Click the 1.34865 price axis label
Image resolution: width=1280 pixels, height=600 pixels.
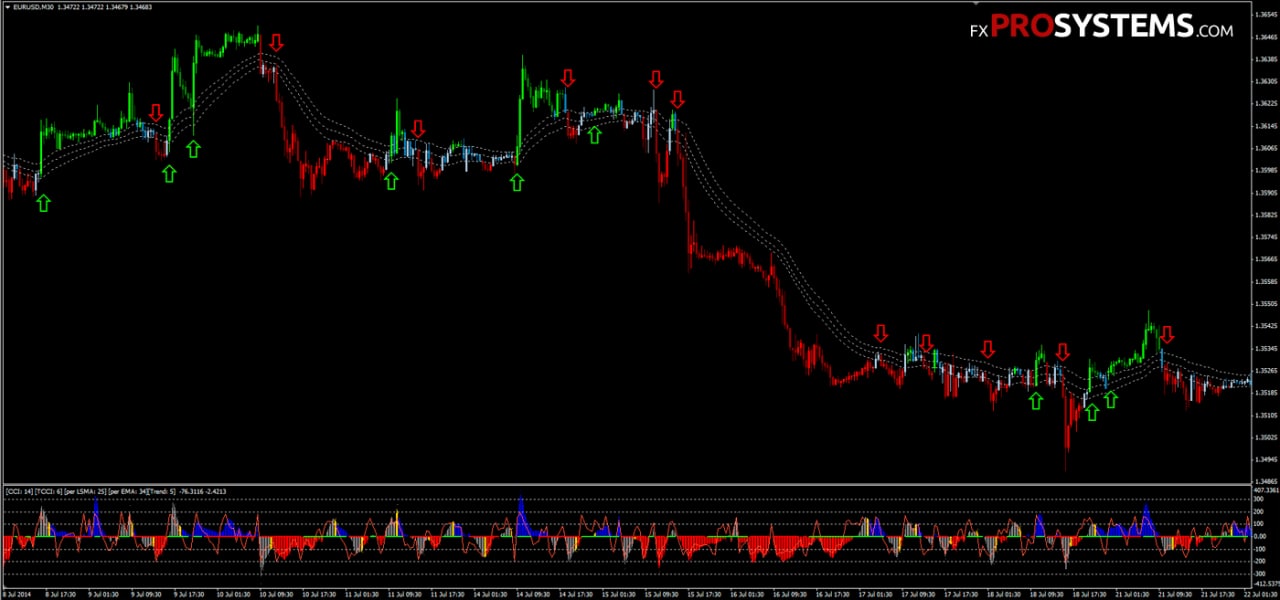[x=1265, y=481]
